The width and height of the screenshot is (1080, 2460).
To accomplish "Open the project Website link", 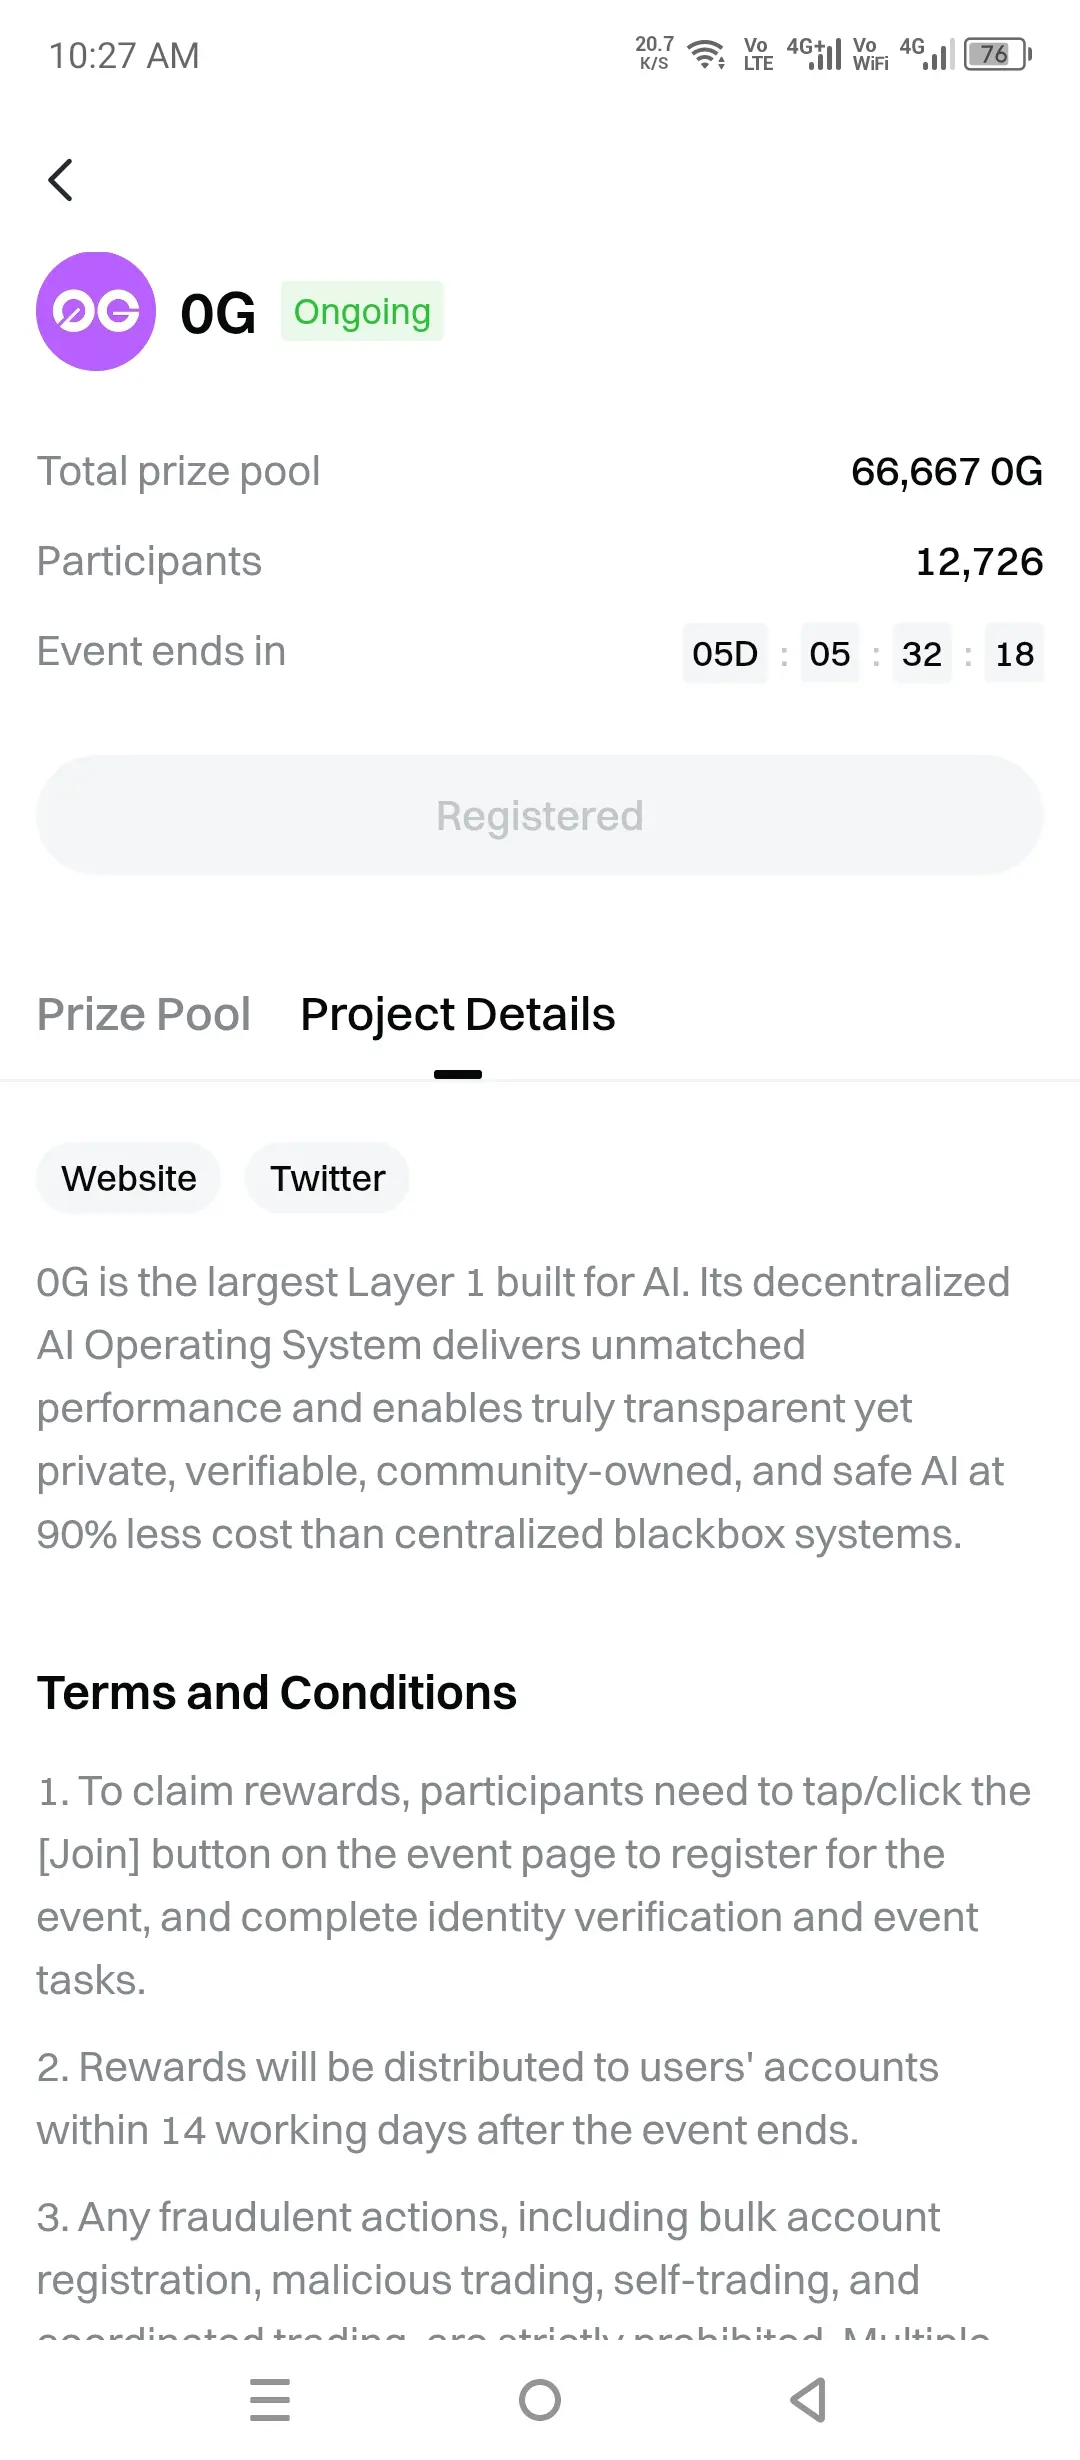I will click(x=129, y=1178).
